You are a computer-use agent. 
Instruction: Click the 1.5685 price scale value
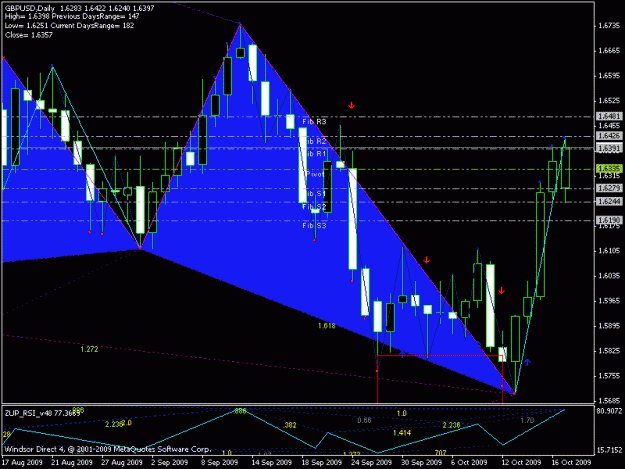pyautogui.click(x=609, y=401)
